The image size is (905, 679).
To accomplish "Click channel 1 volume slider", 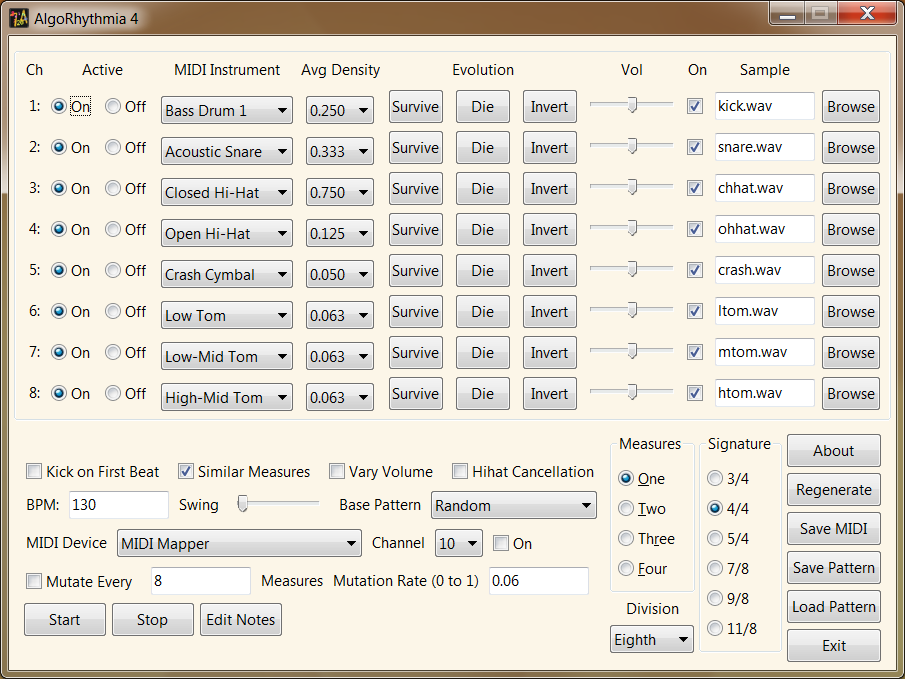I will [632, 105].
